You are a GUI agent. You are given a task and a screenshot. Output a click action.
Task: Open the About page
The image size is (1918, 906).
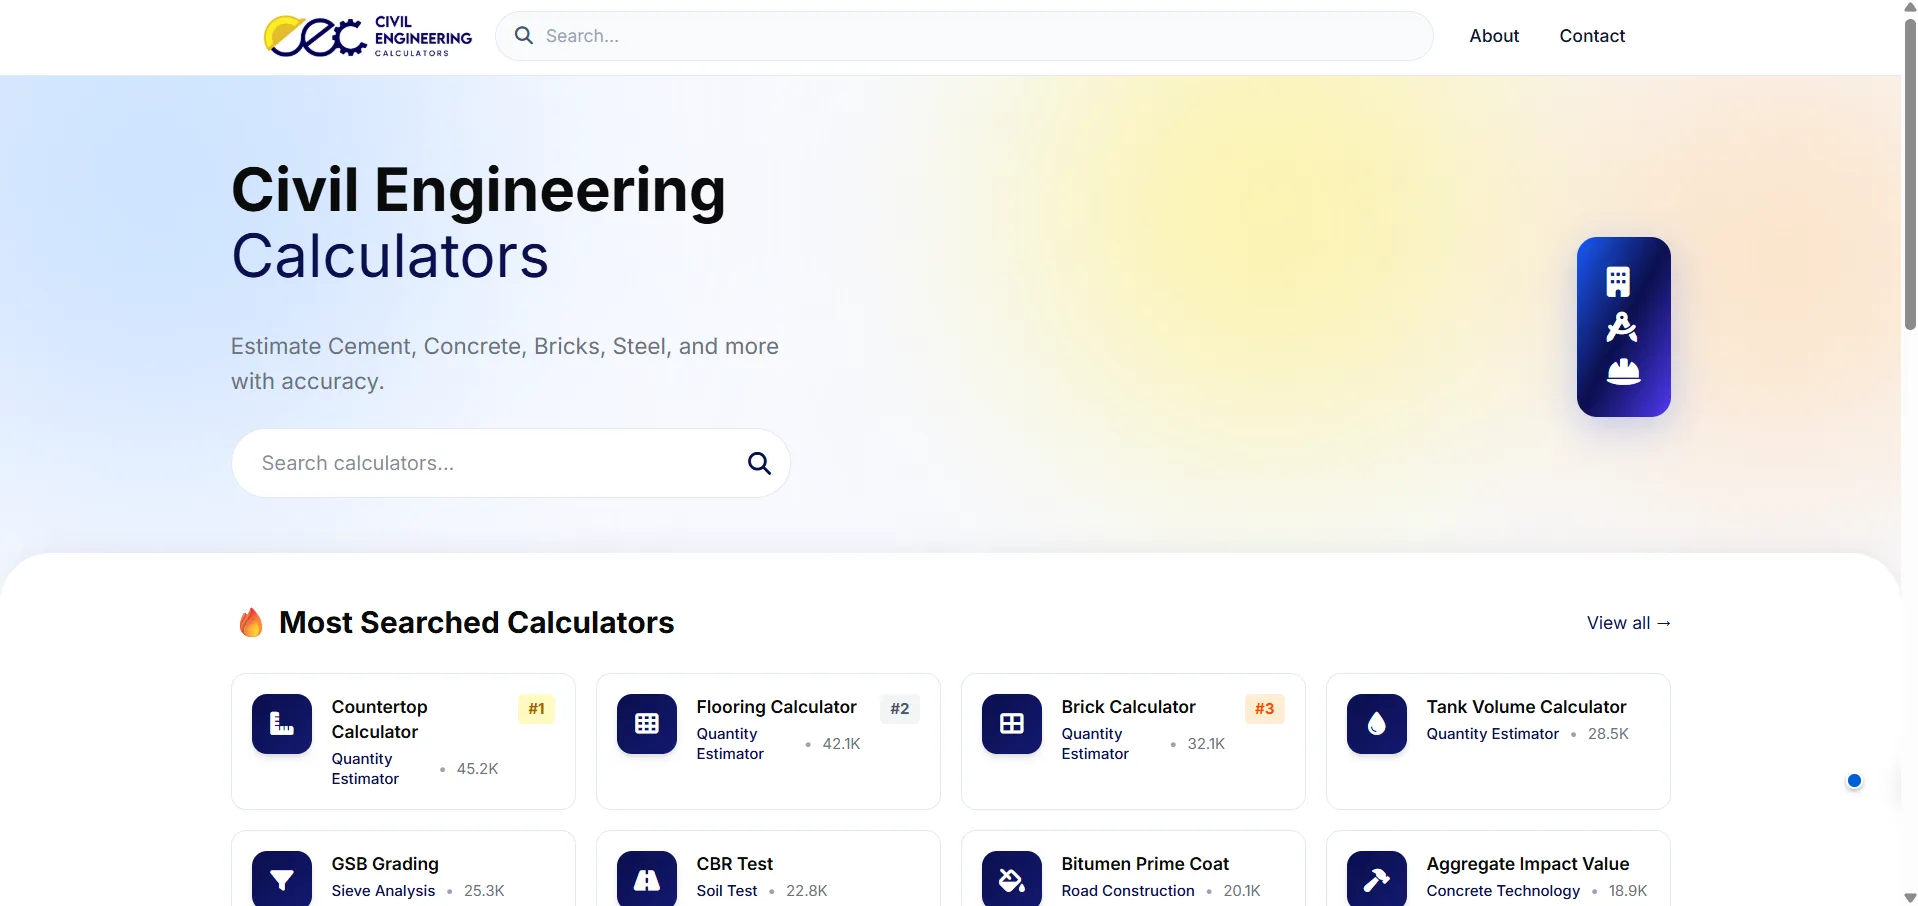point(1494,36)
